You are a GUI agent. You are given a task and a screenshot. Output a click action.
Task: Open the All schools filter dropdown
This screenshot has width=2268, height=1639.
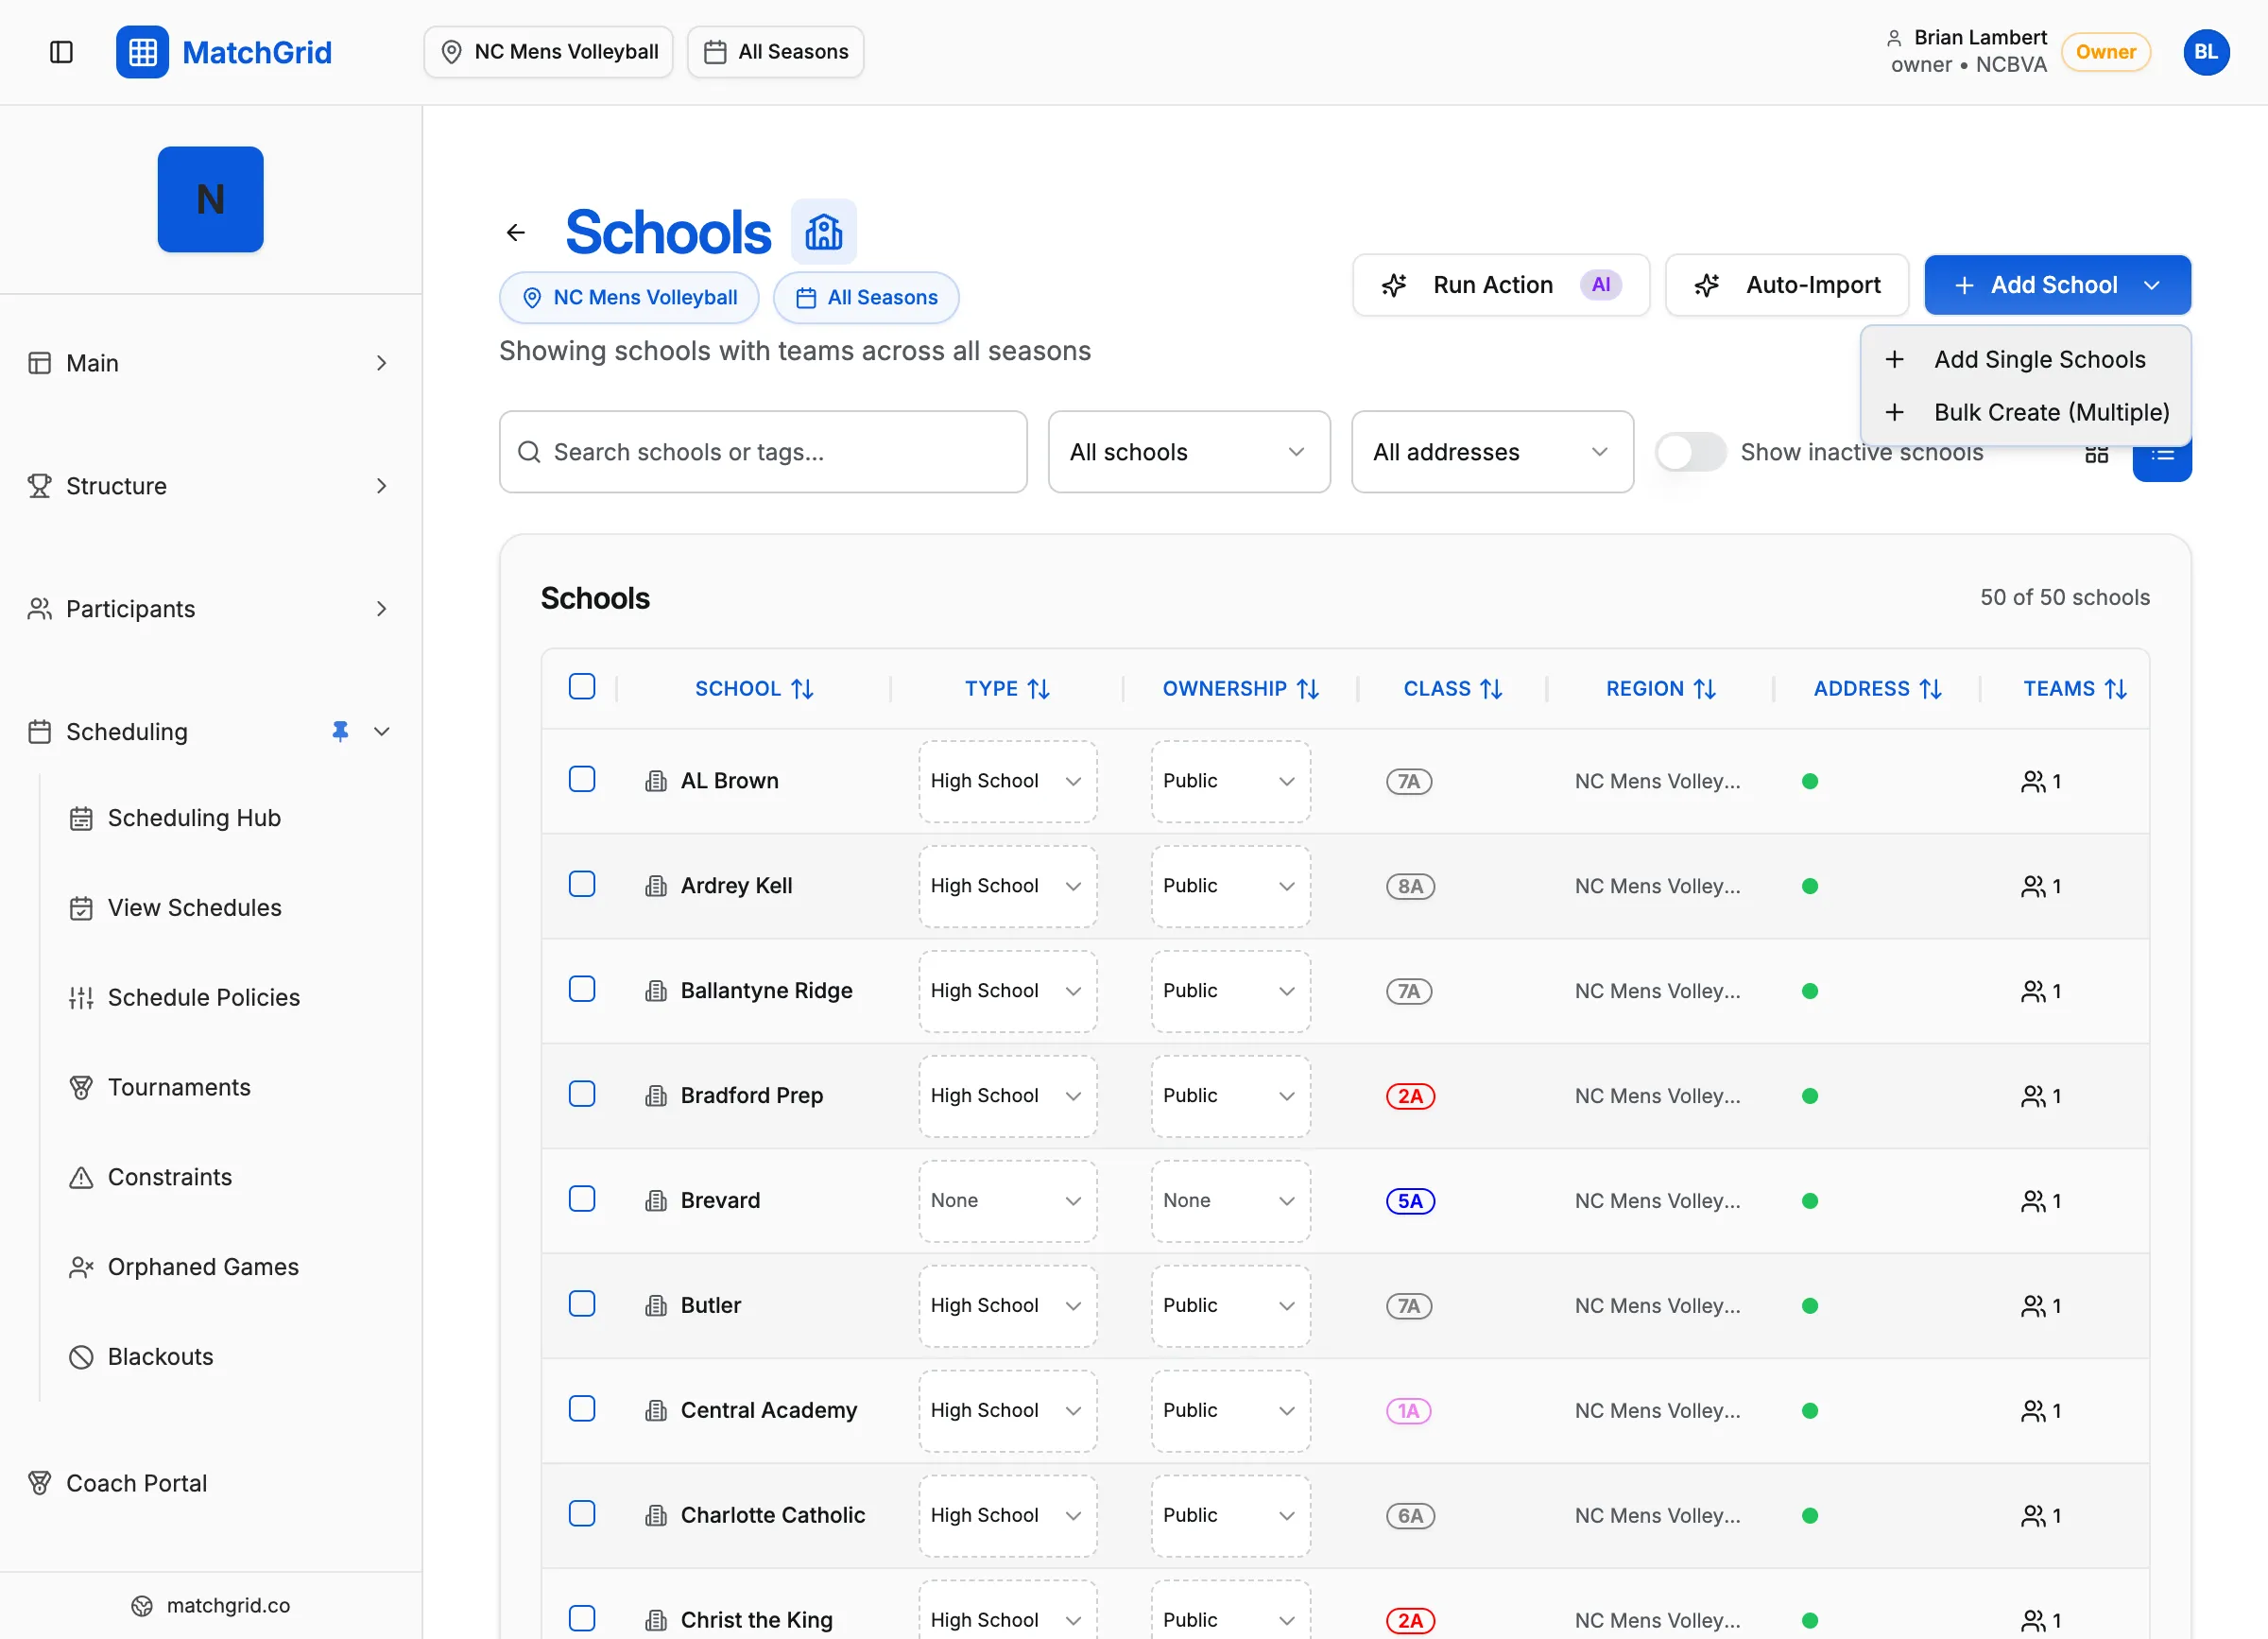coord(1188,452)
